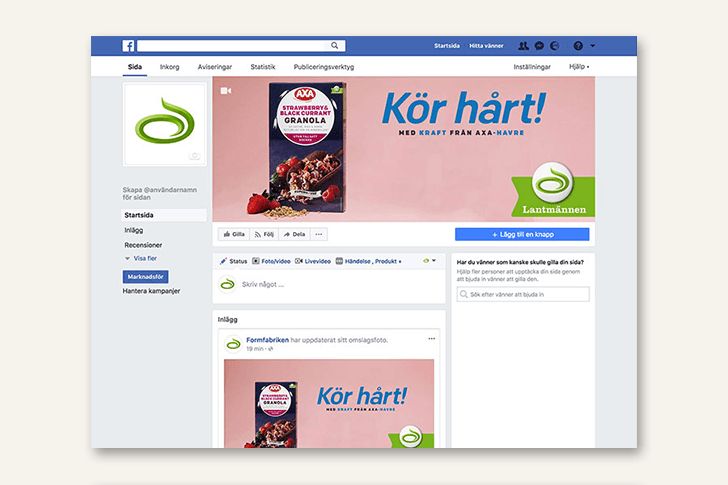
Task: Open Inställningar settings
Action: [532, 67]
